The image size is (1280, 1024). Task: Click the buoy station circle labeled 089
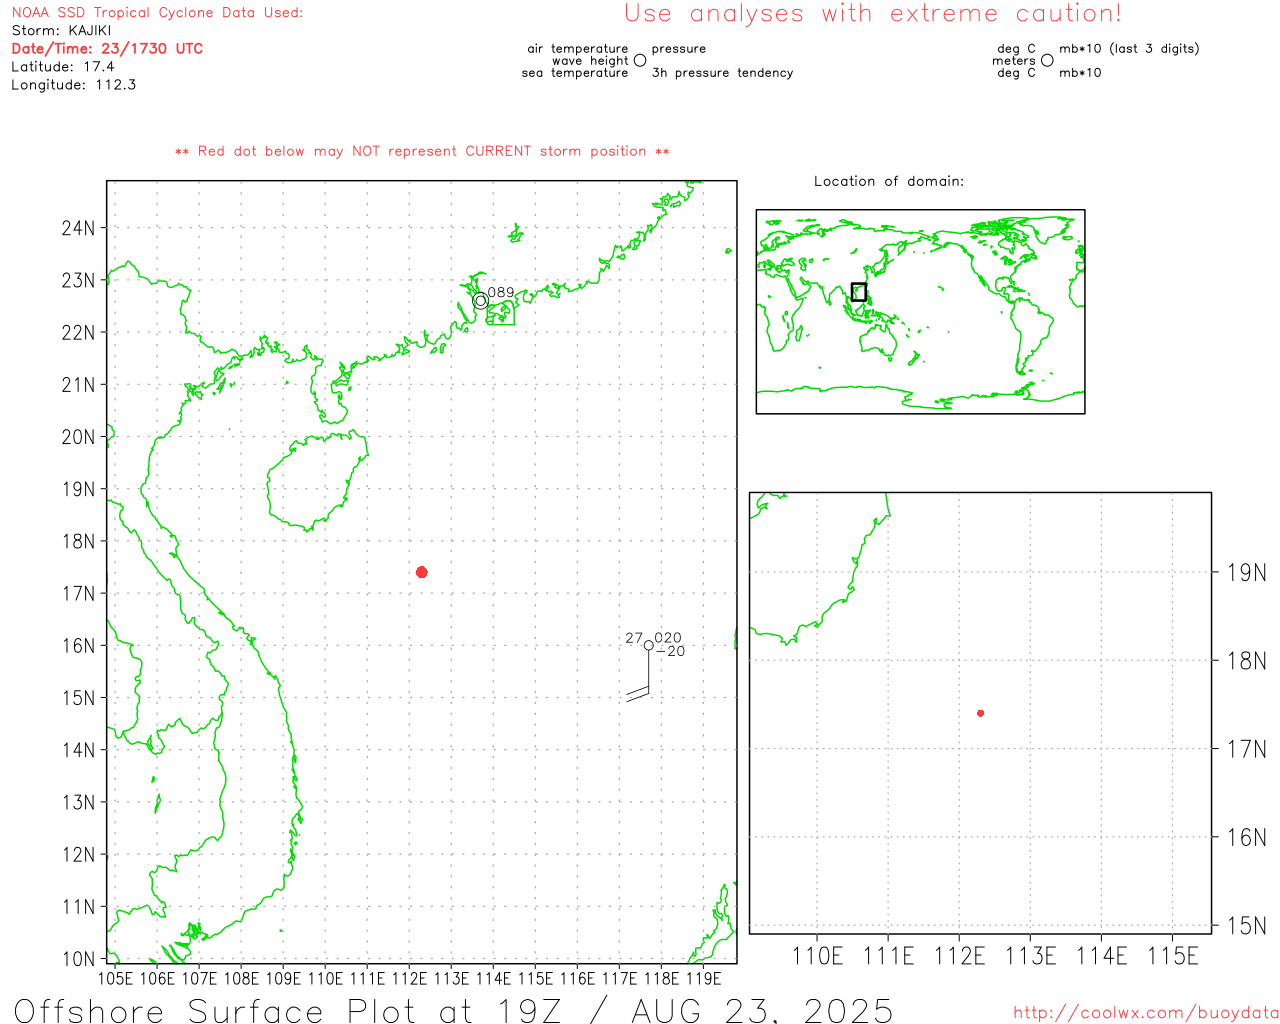(x=481, y=300)
